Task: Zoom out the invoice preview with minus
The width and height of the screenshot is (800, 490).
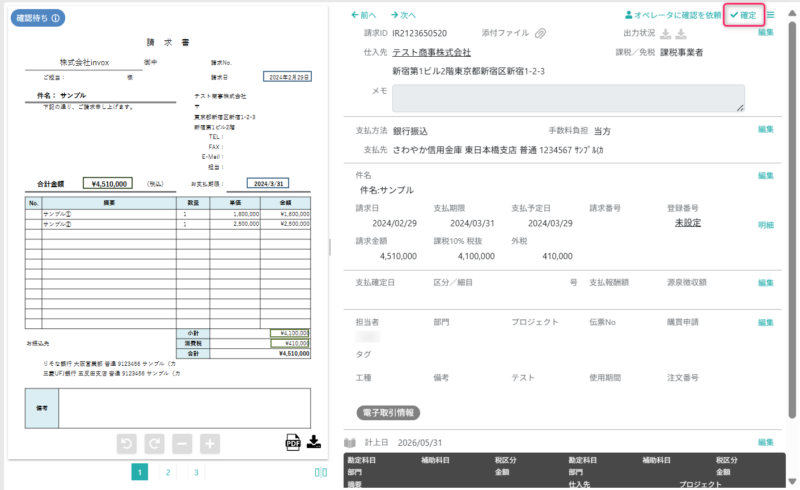Action: (182, 444)
